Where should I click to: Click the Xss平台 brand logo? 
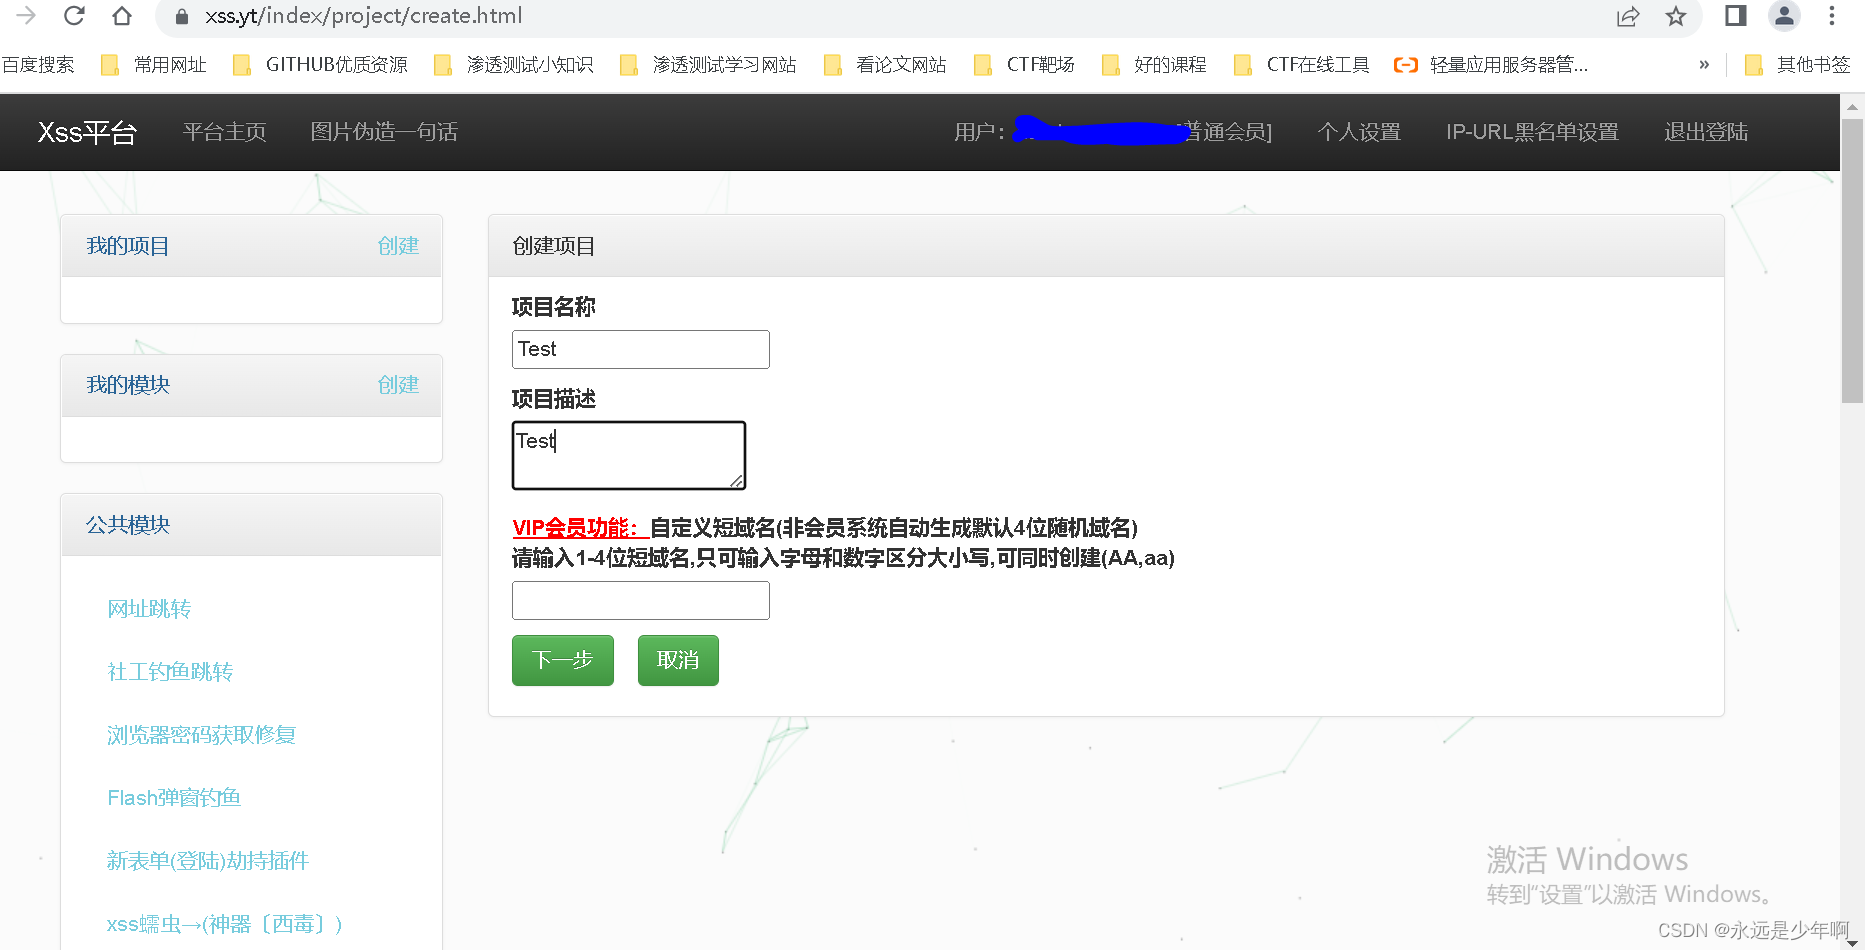click(x=87, y=132)
